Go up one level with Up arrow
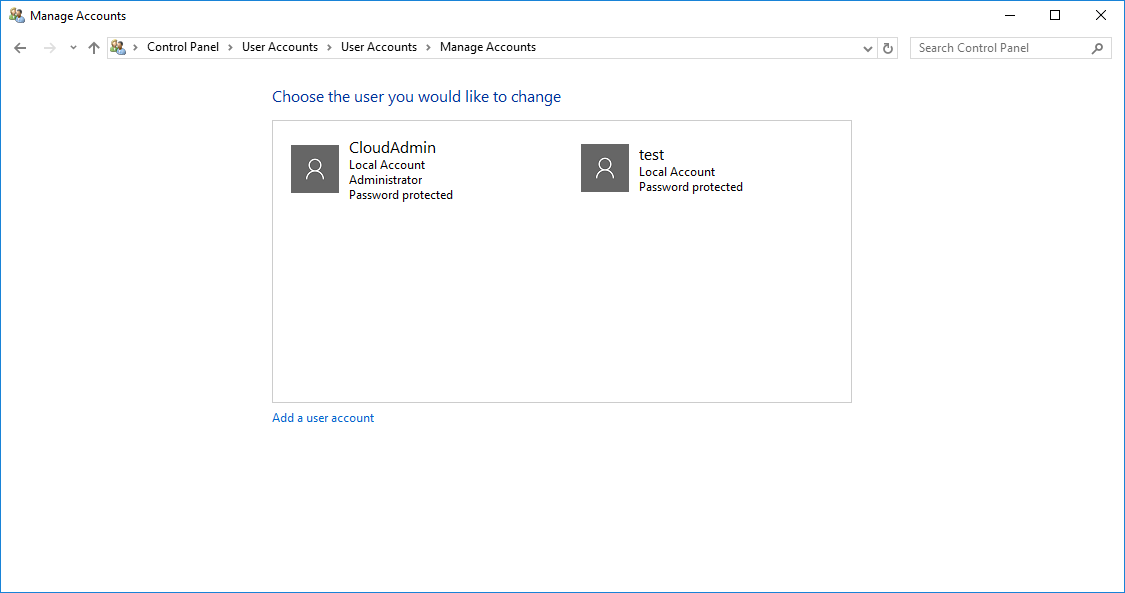1125x593 pixels. (x=94, y=48)
